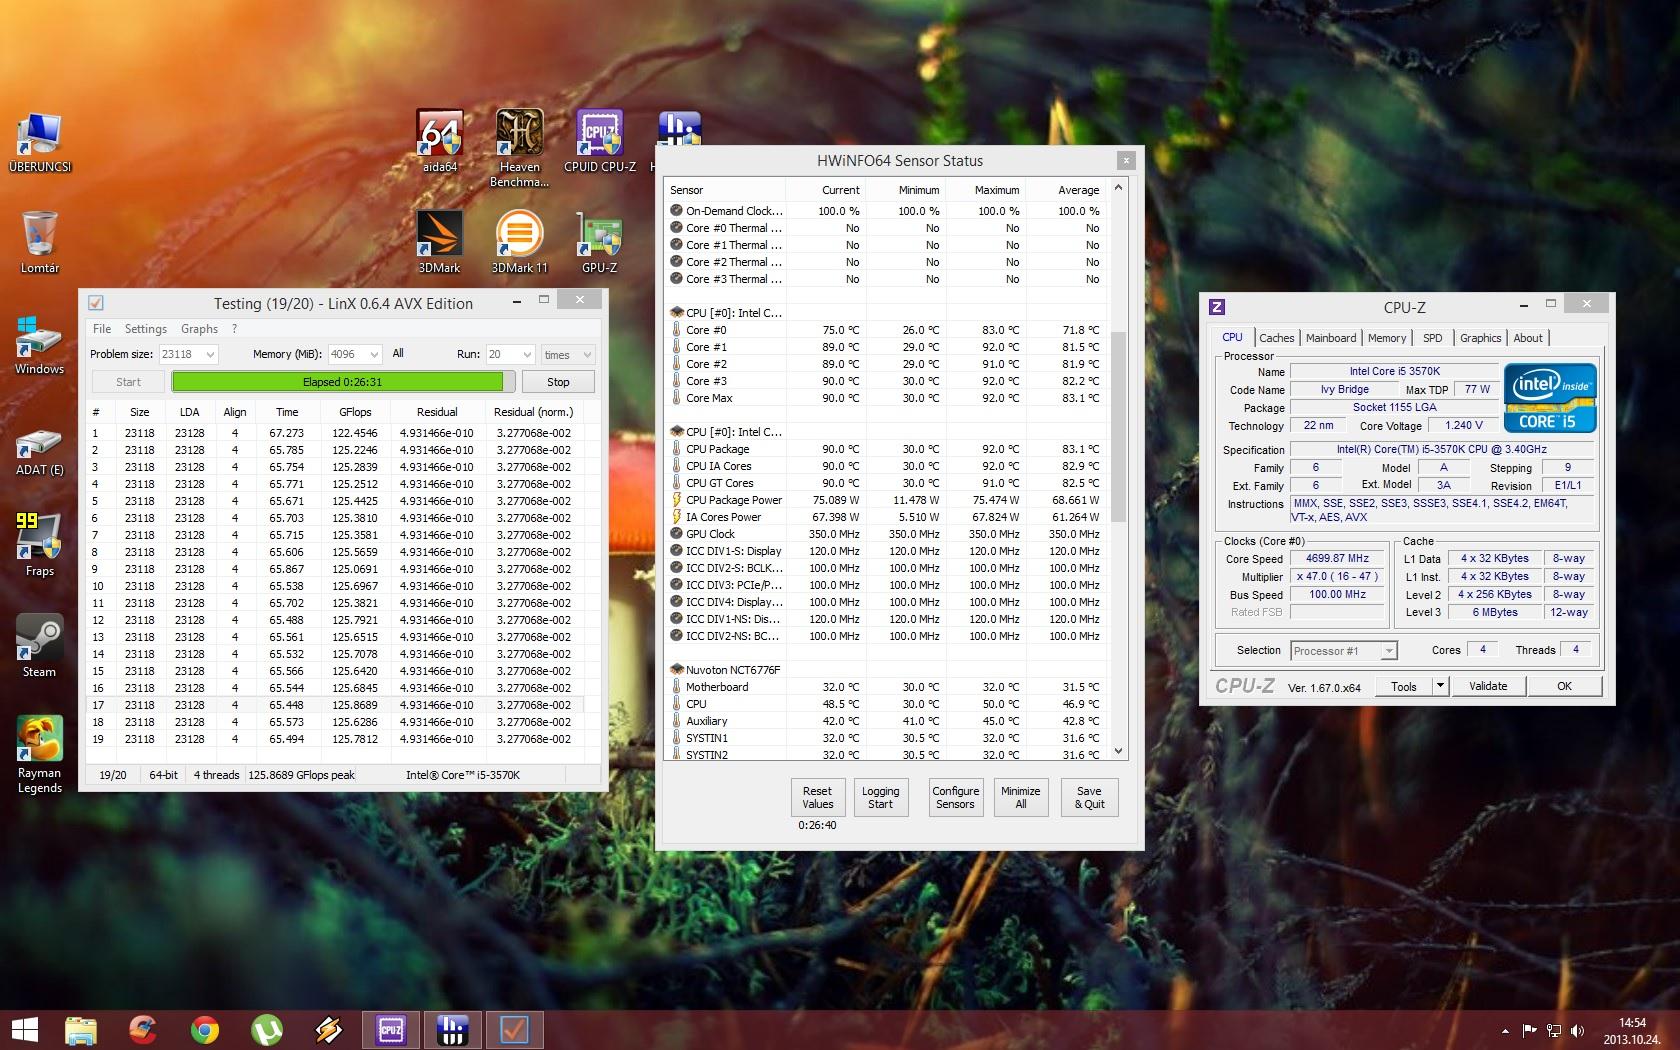Click the volume icon in system tray
Viewport: 1680px width, 1050px height.
1578,1030
